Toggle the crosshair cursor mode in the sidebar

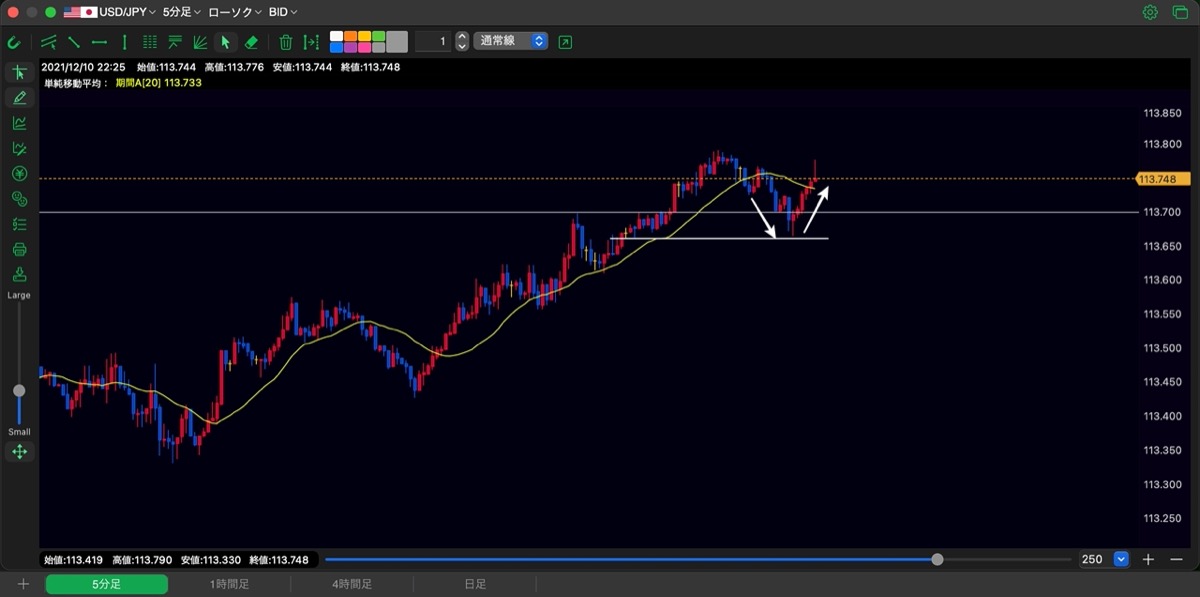(x=19, y=73)
